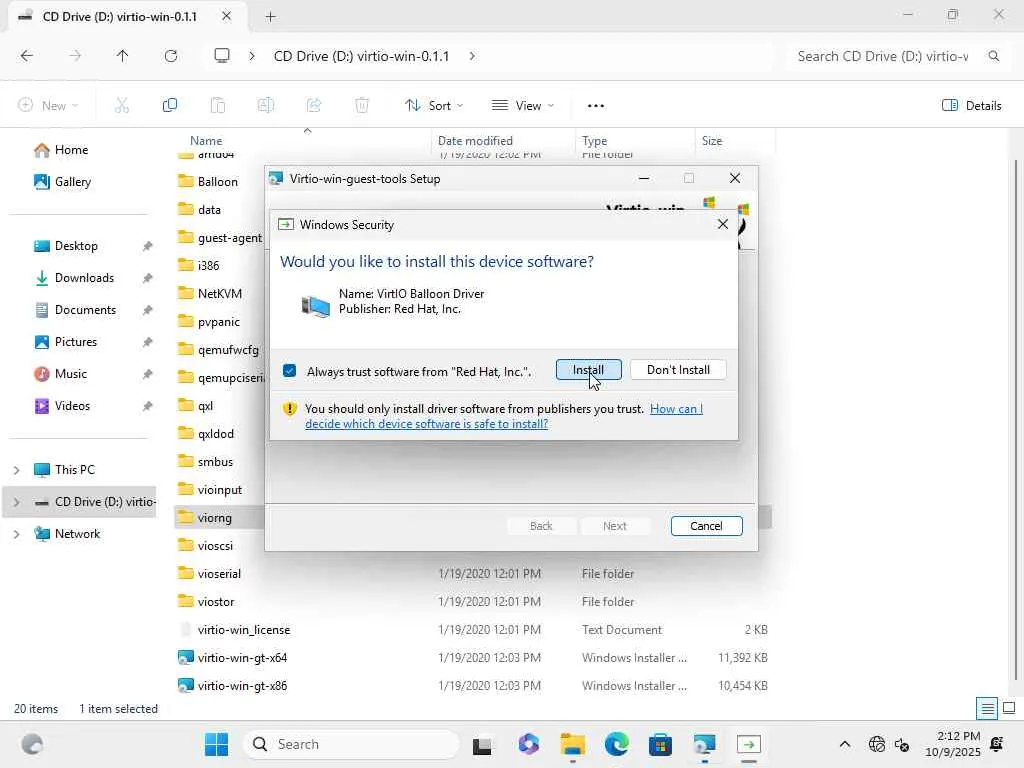Launch Microsoft Edge from taskbar
Screen dimensions: 1024x768
click(x=616, y=744)
